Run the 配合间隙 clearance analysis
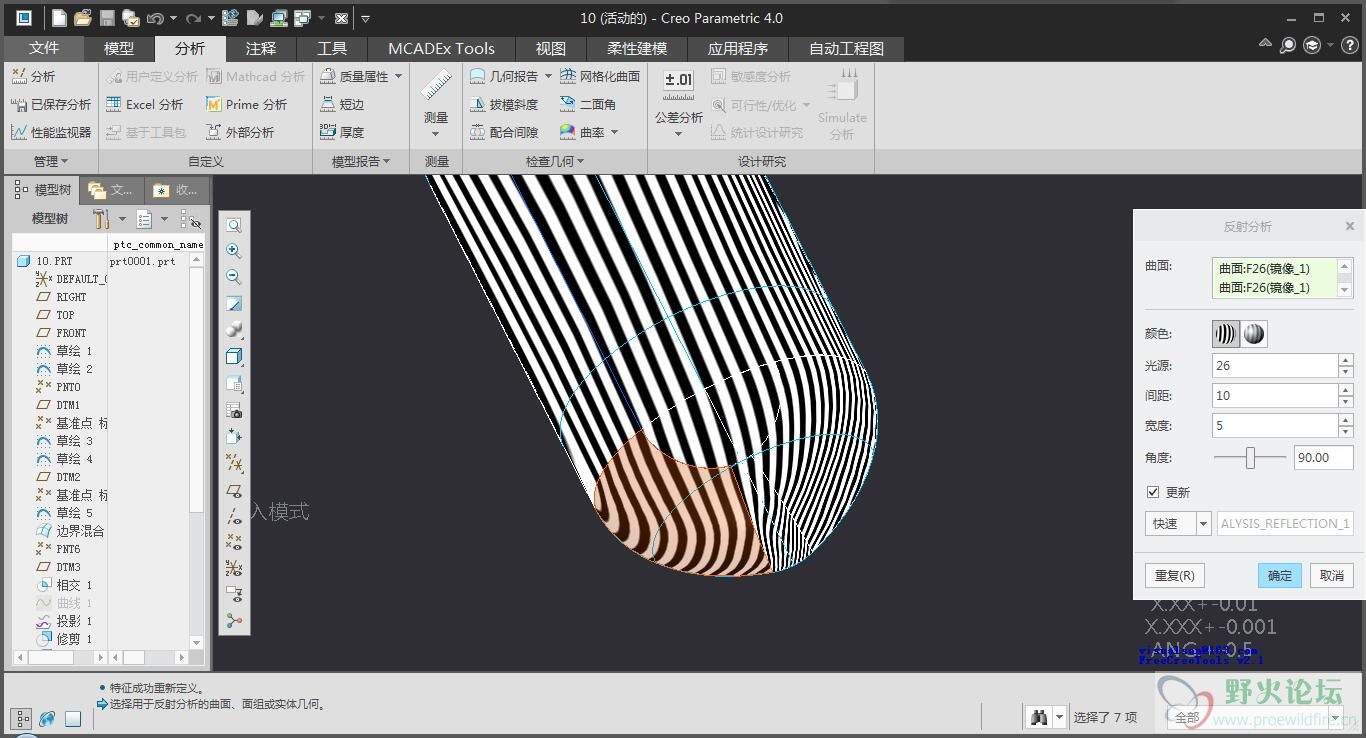 pyautogui.click(x=504, y=132)
